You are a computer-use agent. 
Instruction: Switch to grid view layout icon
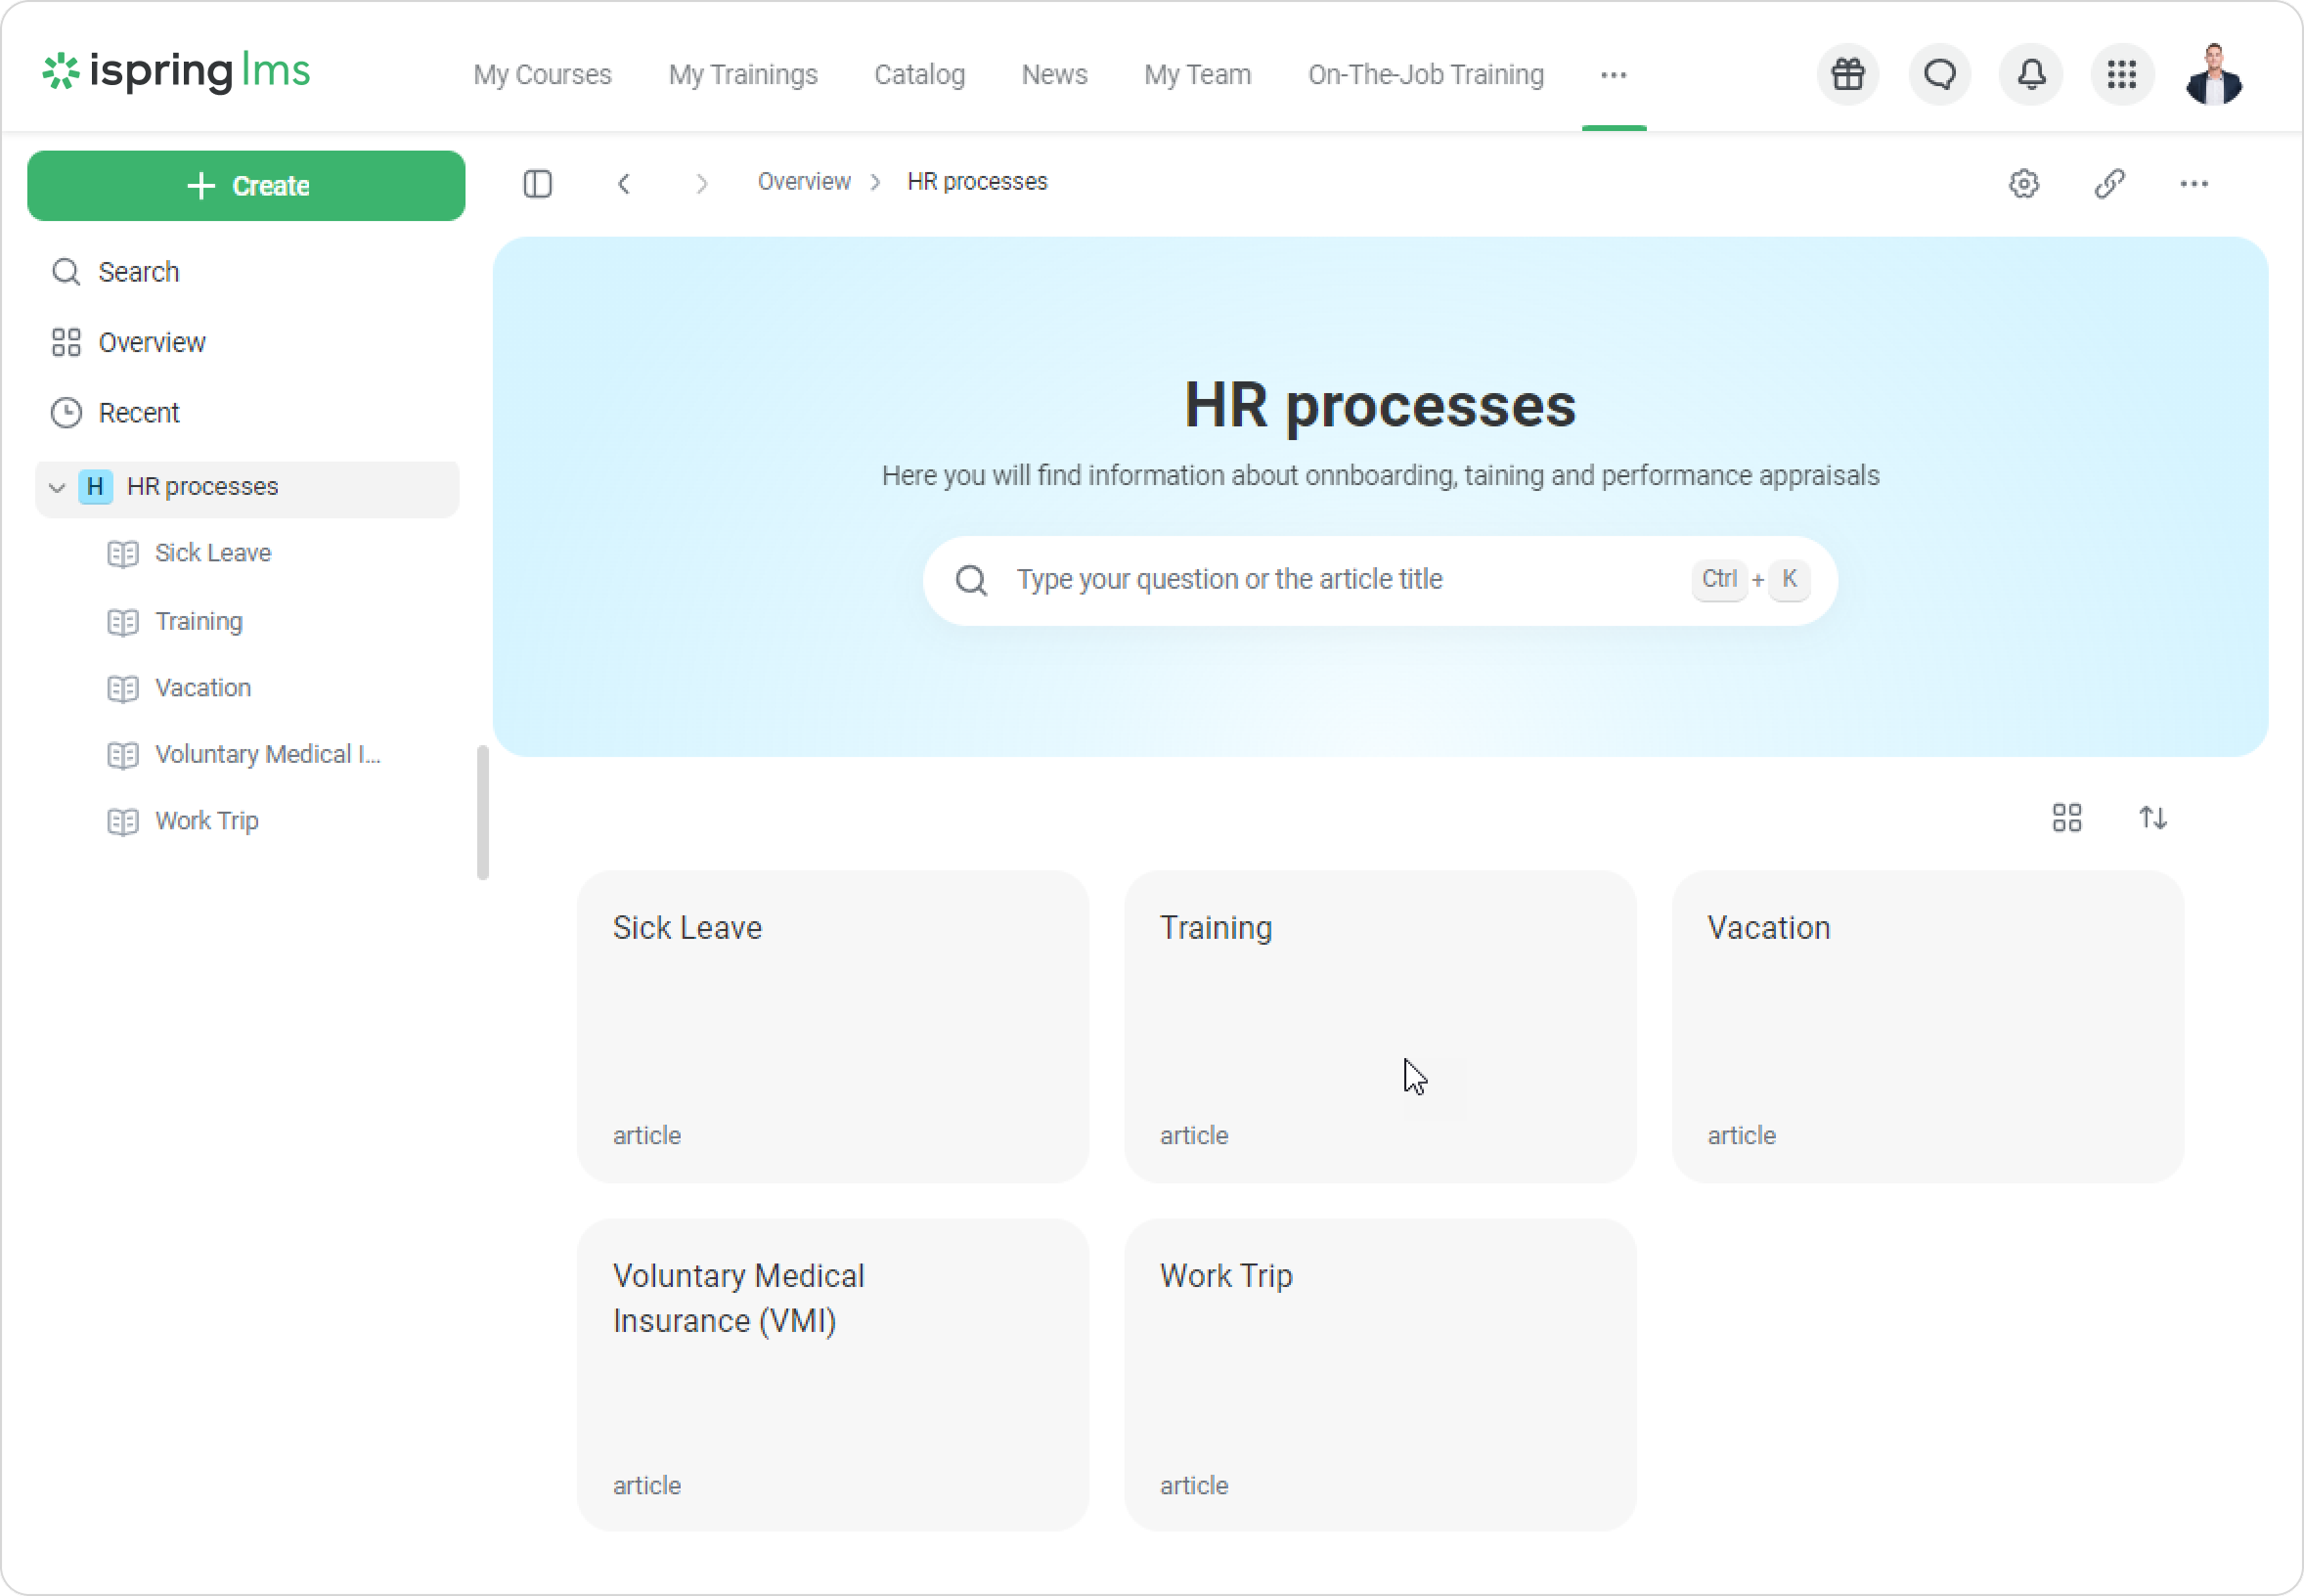click(2066, 818)
